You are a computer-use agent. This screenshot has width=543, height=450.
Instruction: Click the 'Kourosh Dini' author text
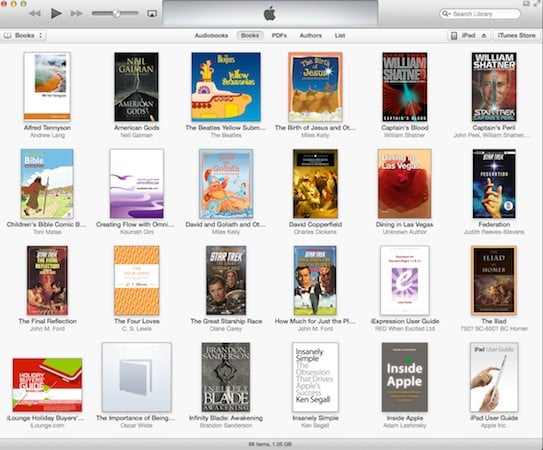pyautogui.click(x=136, y=232)
